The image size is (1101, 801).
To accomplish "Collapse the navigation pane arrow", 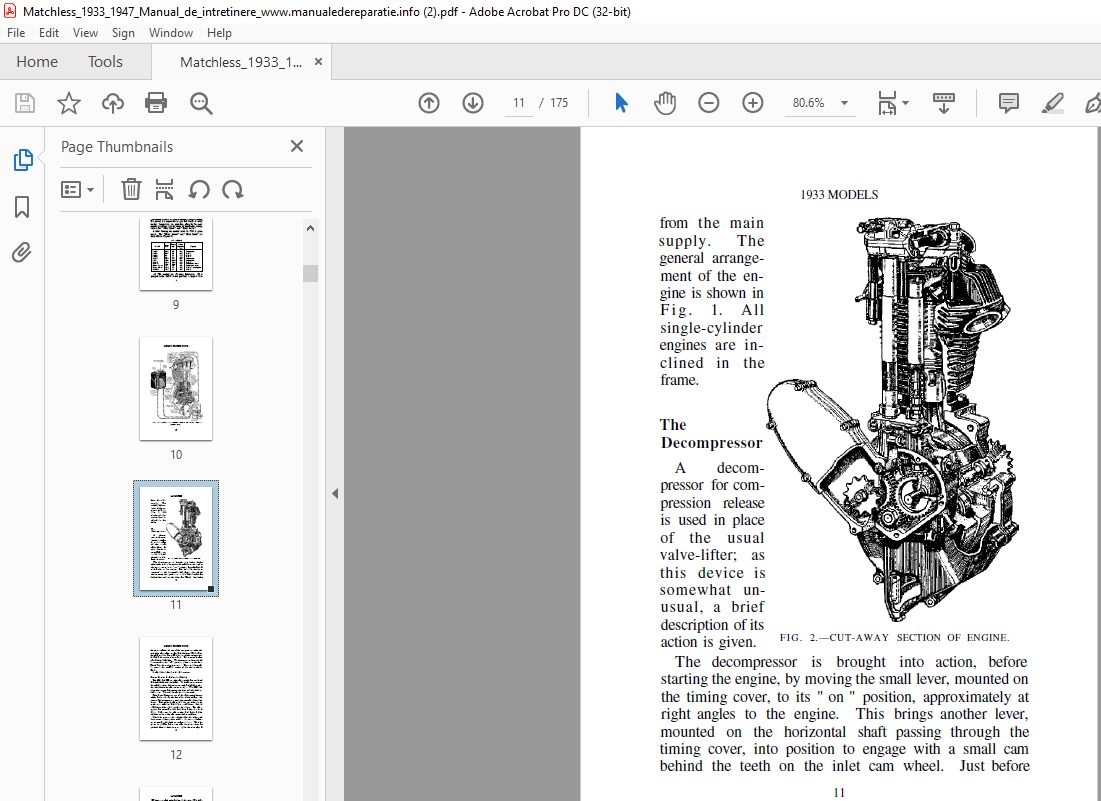I will coord(335,494).
